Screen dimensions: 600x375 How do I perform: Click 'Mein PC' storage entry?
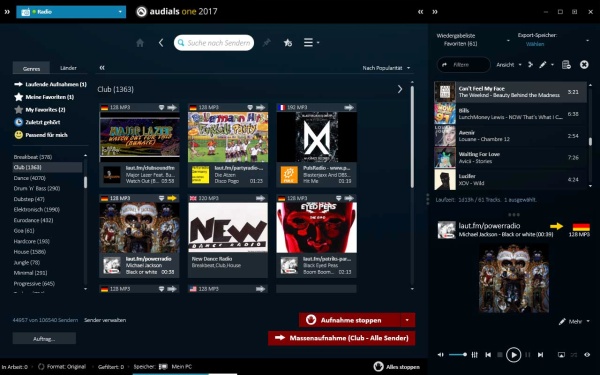click(x=175, y=367)
